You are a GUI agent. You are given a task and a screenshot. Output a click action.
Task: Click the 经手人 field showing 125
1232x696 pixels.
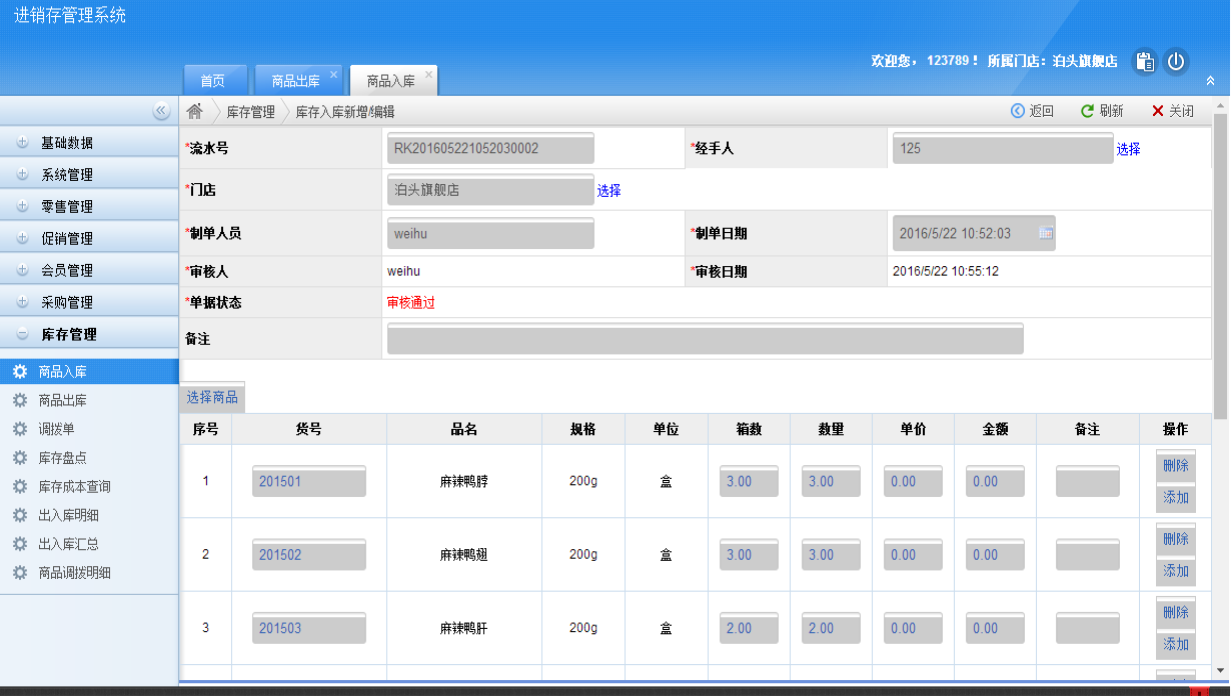coord(1003,148)
